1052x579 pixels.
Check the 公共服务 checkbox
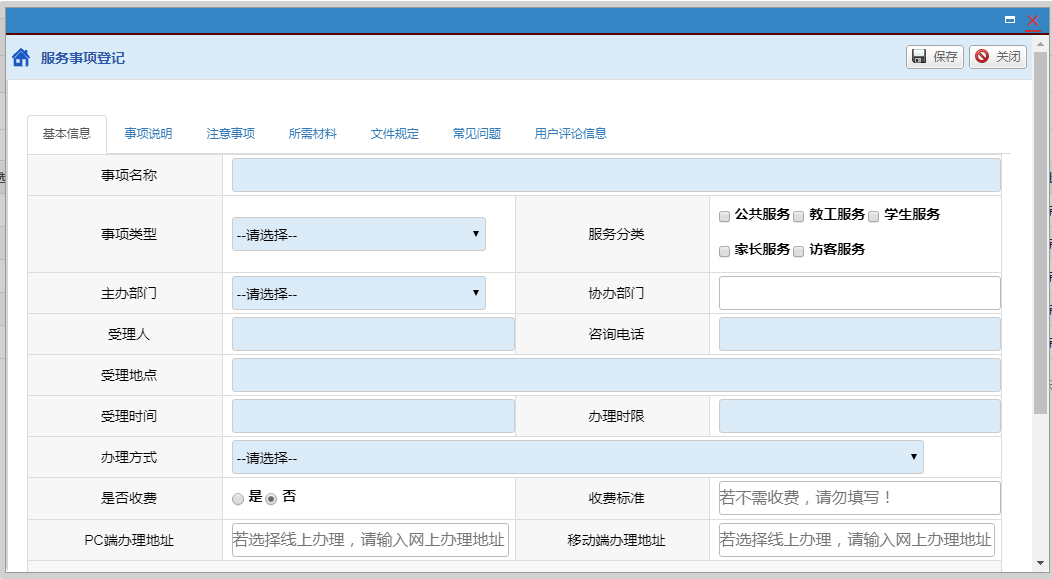(x=724, y=216)
